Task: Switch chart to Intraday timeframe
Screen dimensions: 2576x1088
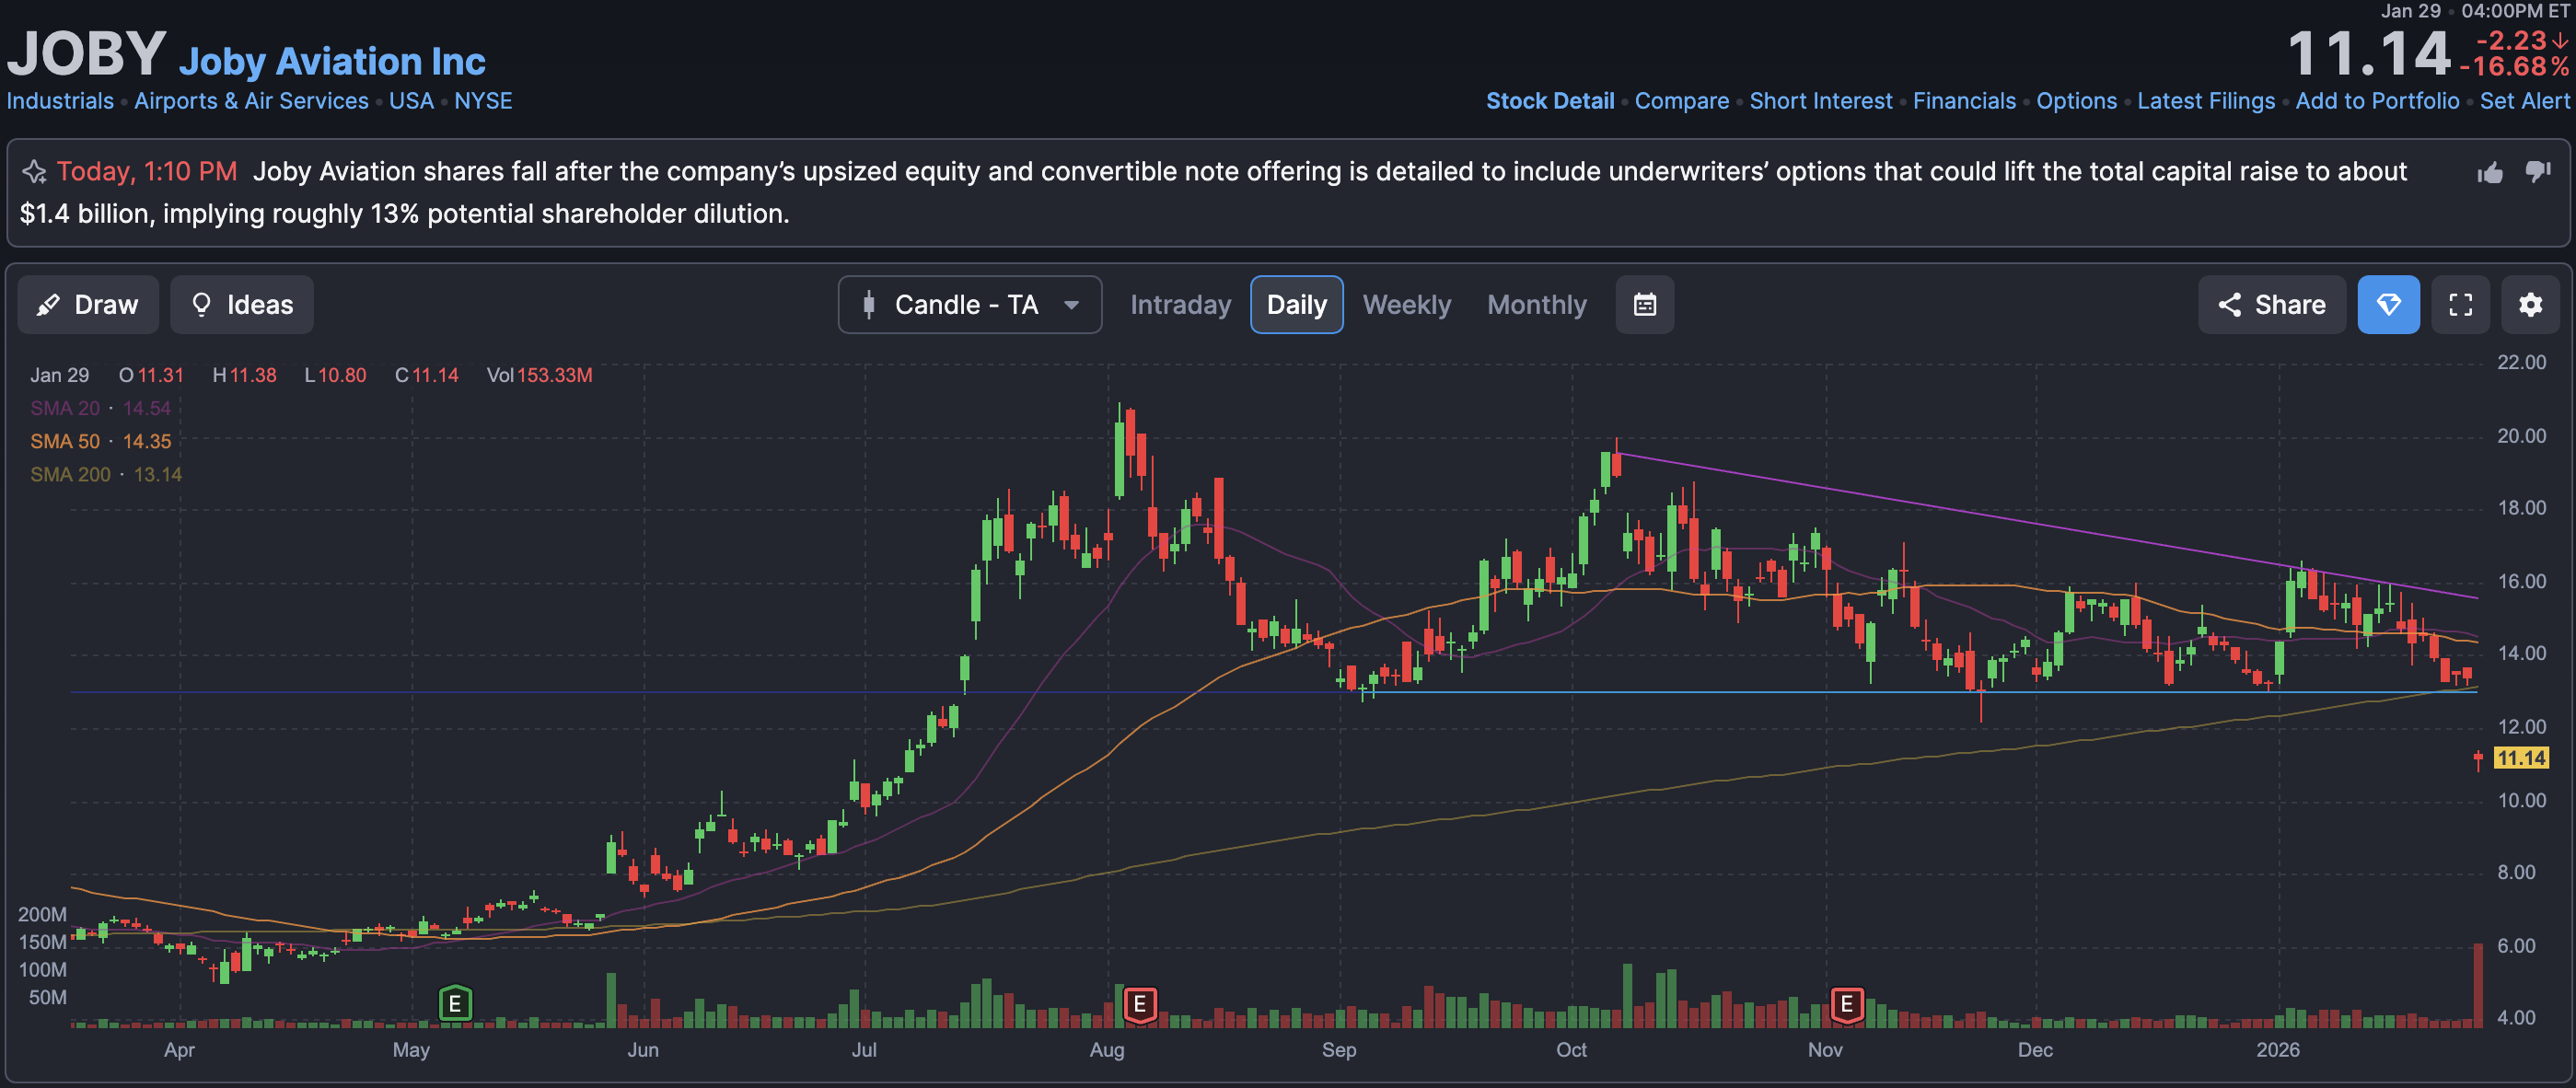Action: click(1180, 305)
